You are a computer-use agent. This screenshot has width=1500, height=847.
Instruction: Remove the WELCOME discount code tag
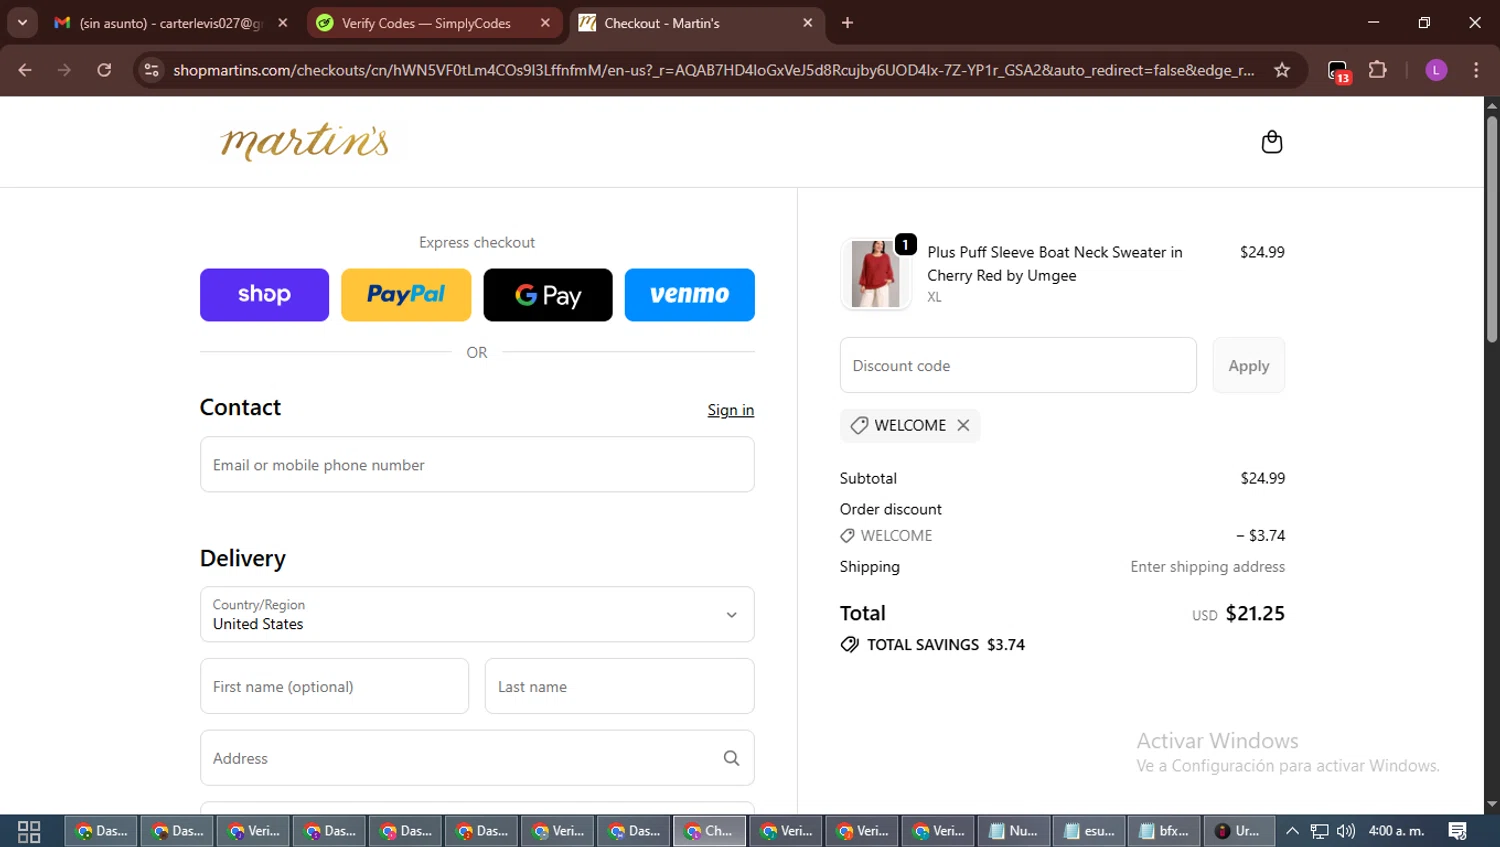click(963, 425)
